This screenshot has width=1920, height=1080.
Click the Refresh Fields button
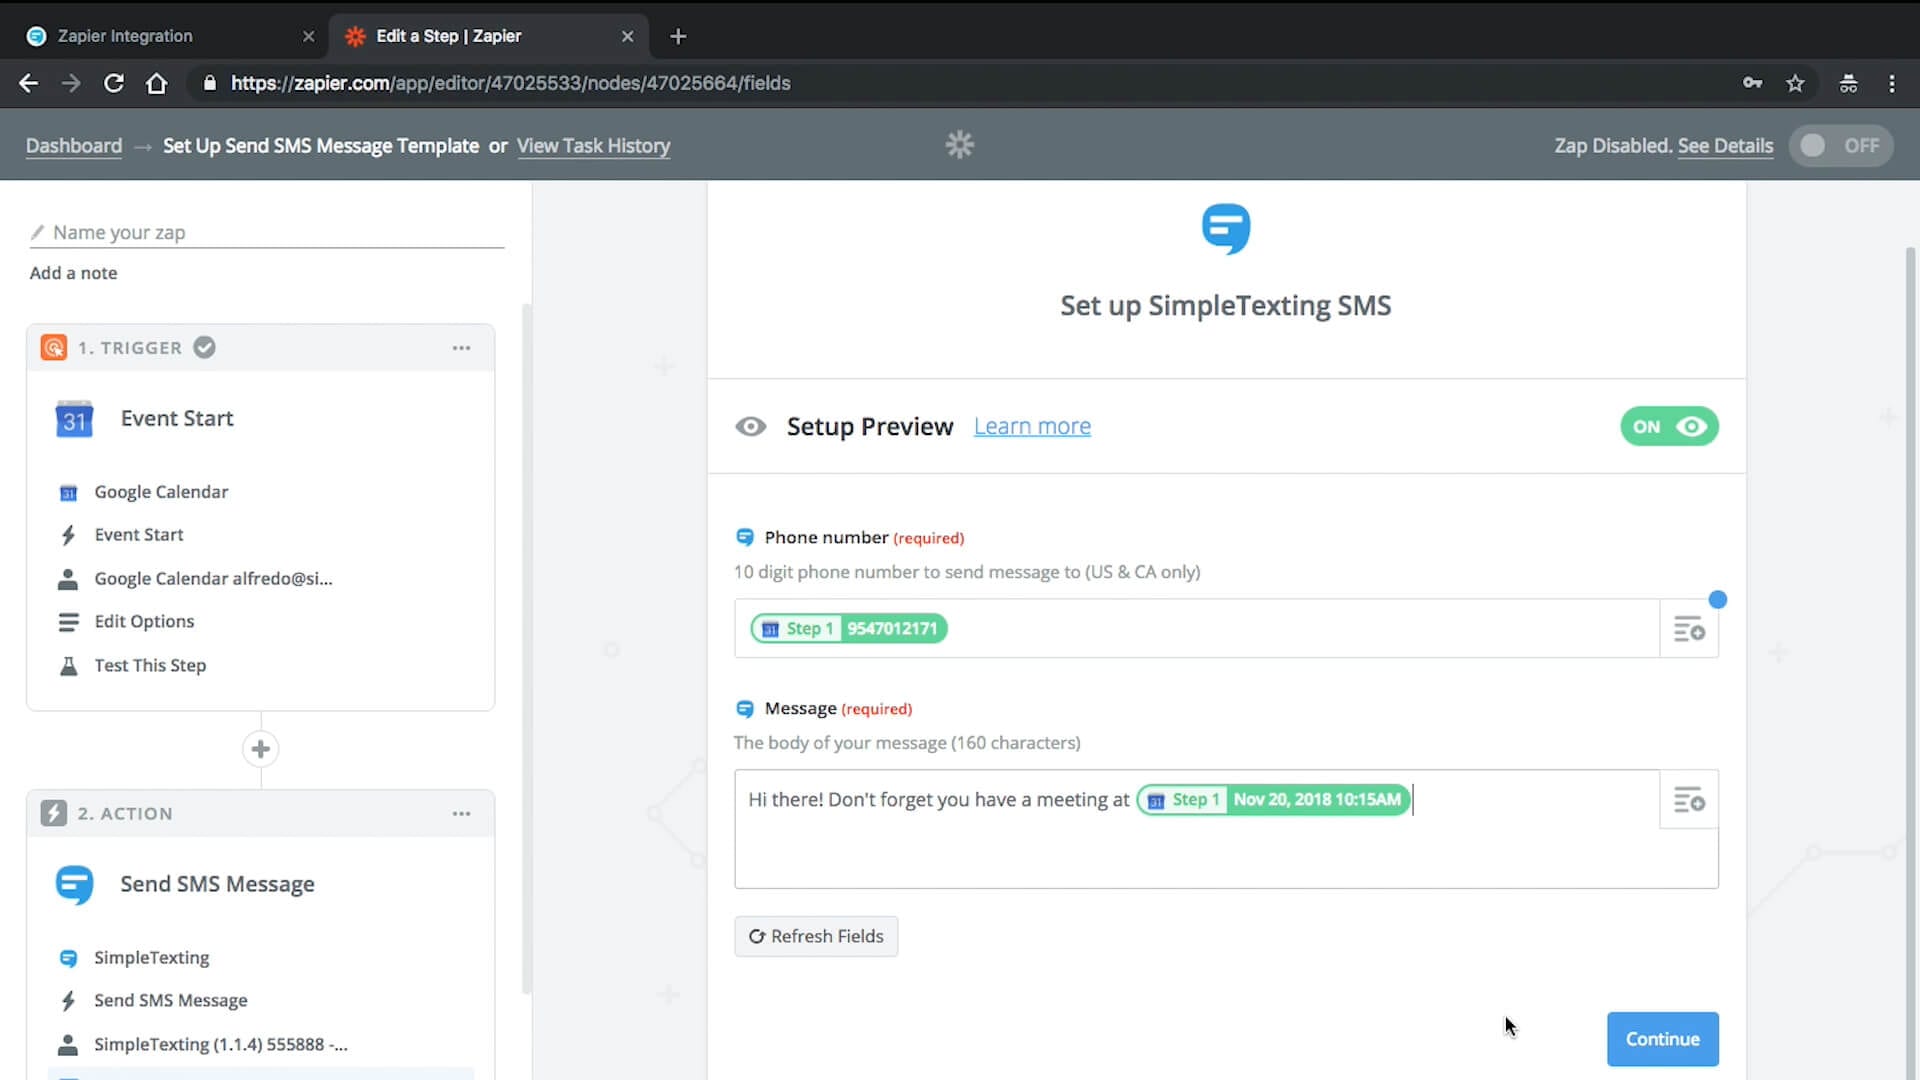pos(816,937)
